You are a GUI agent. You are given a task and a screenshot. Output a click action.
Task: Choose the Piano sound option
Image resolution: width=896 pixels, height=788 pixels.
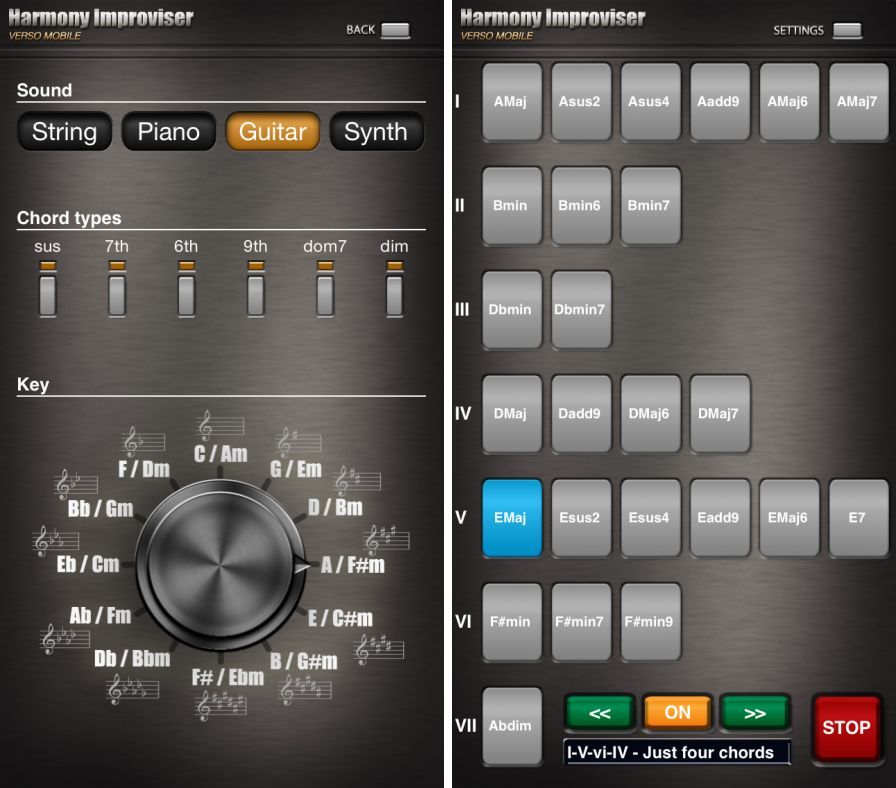point(168,132)
